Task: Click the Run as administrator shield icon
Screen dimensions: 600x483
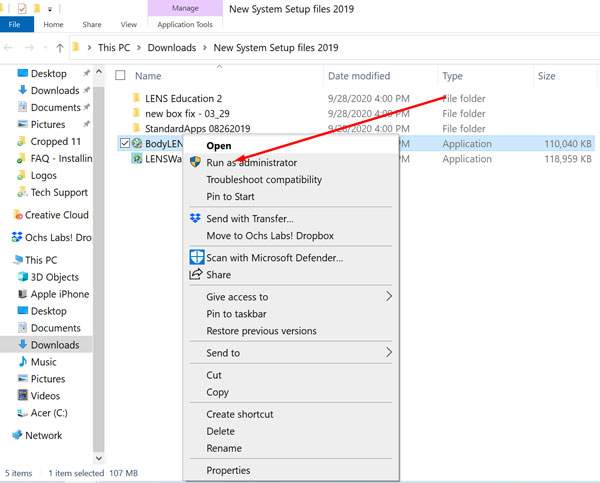Action: point(195,162)
